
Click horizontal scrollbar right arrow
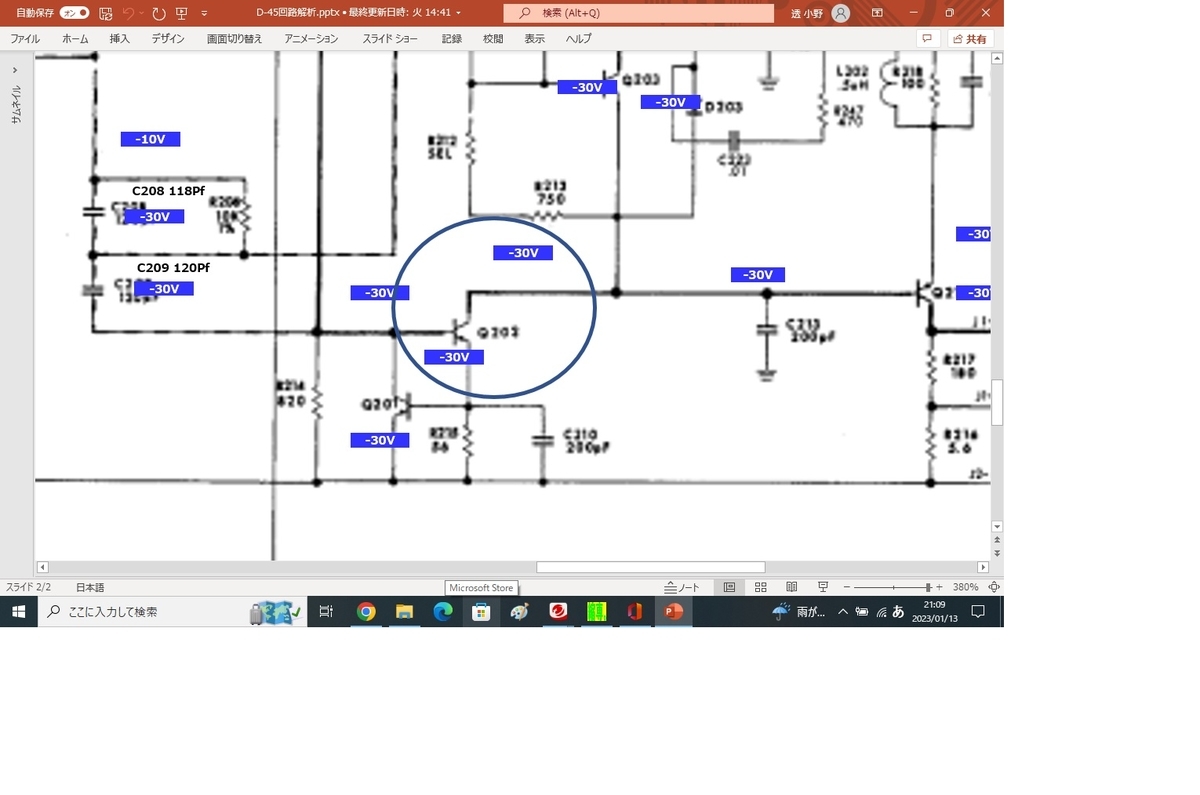coord(983,567)
